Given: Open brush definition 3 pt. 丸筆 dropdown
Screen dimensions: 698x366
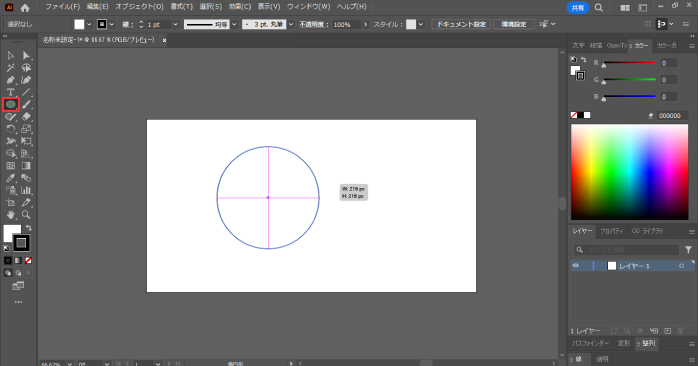Looking at the screenshot, I should 291,24.
